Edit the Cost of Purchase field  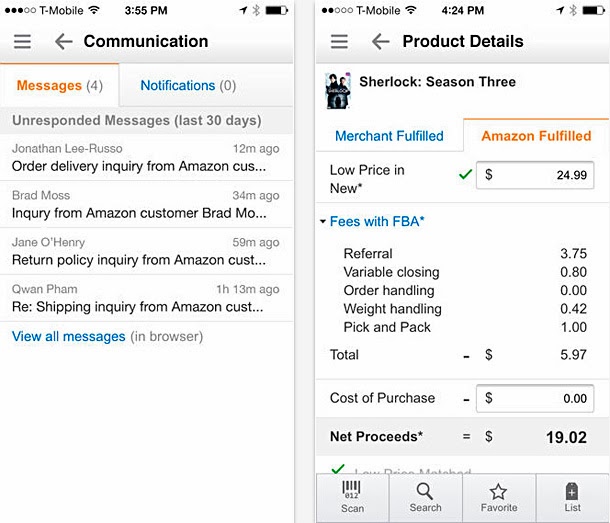click(535, 398)
